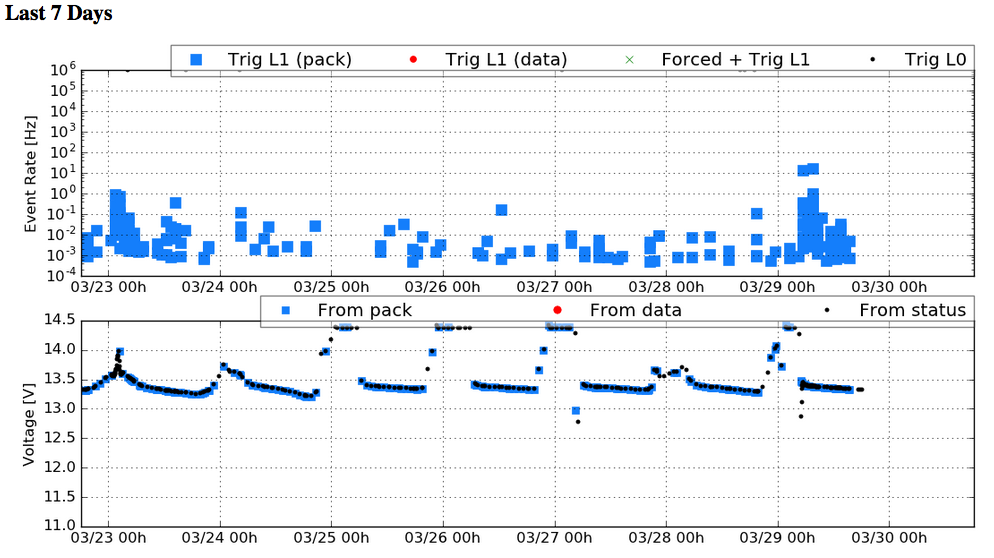The width and height of the screenshot is (994, 558).
Task: Click the 13.5 tick on the voltage axis
Action: (59, 379)
